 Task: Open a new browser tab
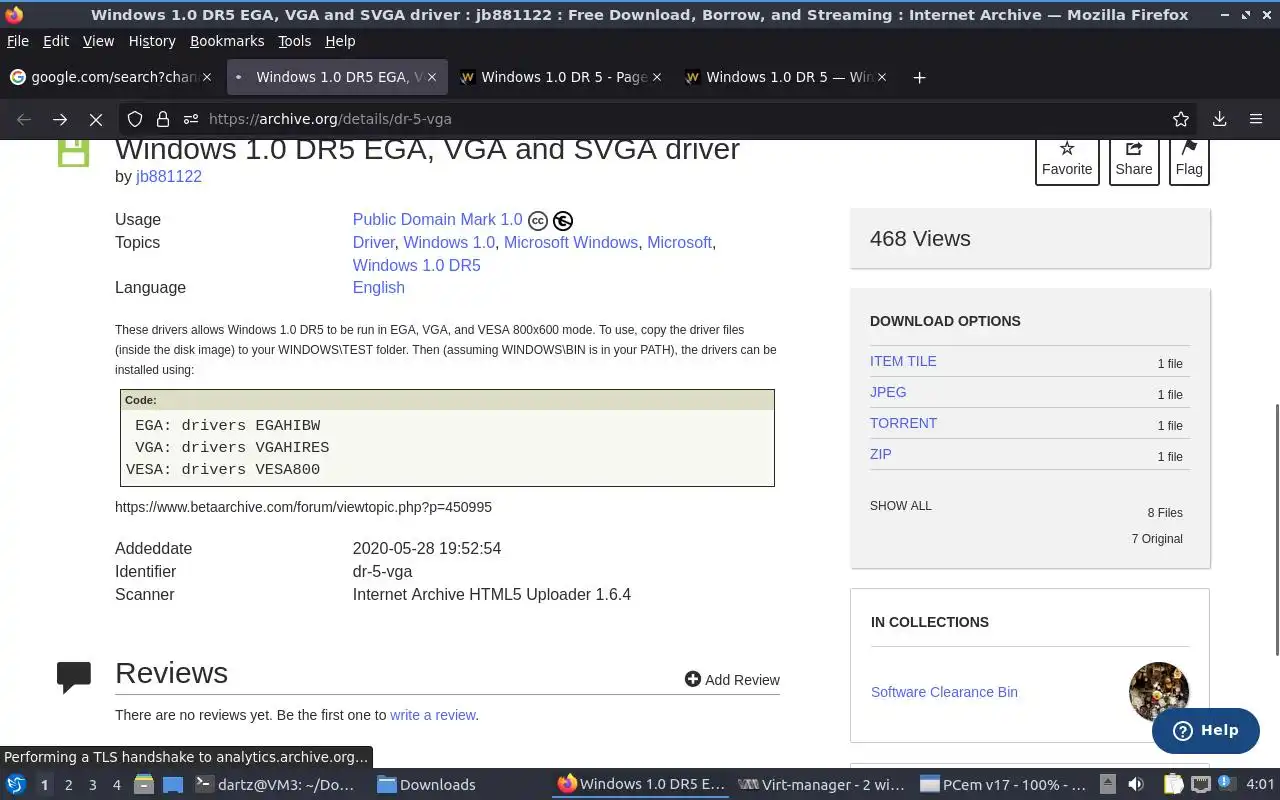(x=919, y=77)
